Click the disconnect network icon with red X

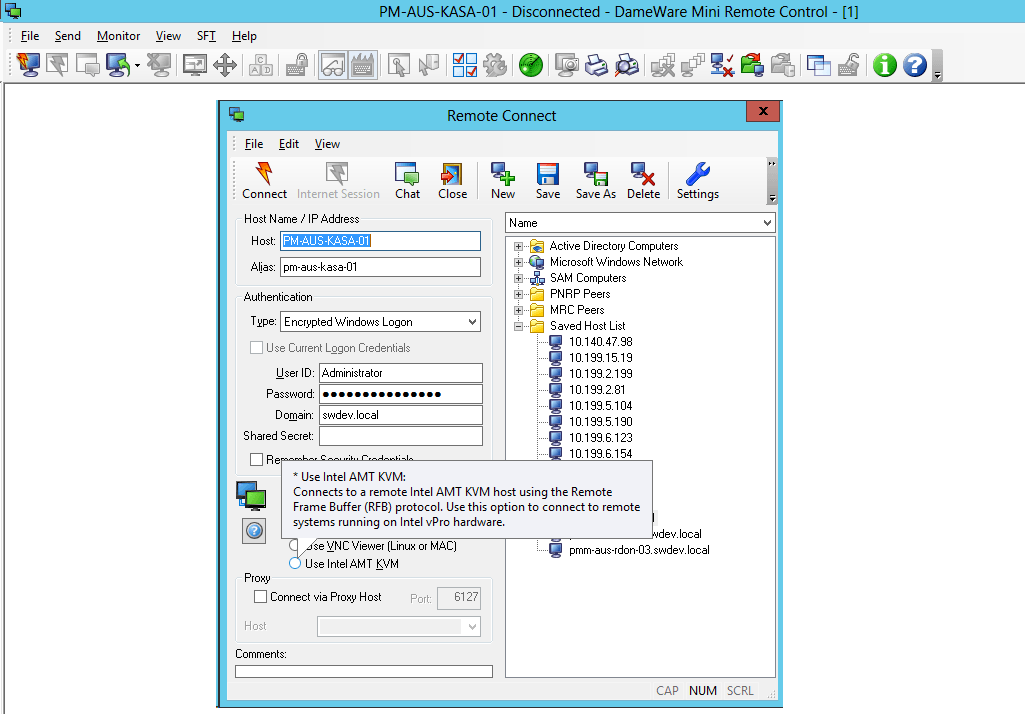(722, 65)
